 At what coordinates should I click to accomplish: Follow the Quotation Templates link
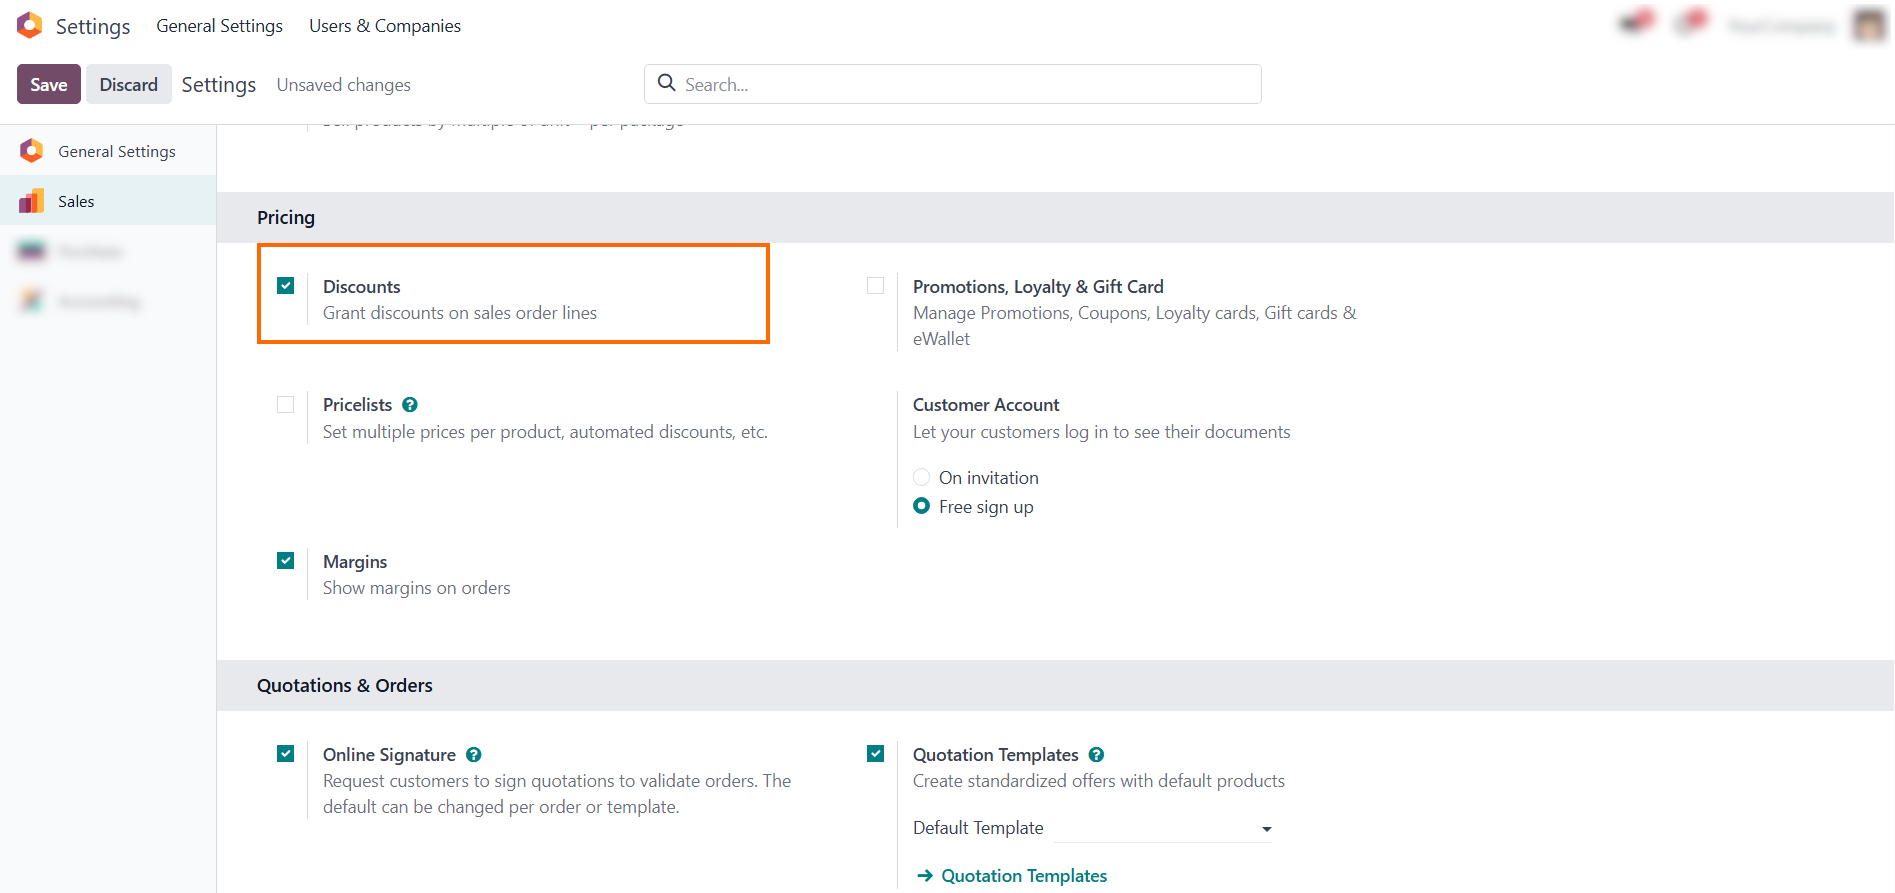1024,876
